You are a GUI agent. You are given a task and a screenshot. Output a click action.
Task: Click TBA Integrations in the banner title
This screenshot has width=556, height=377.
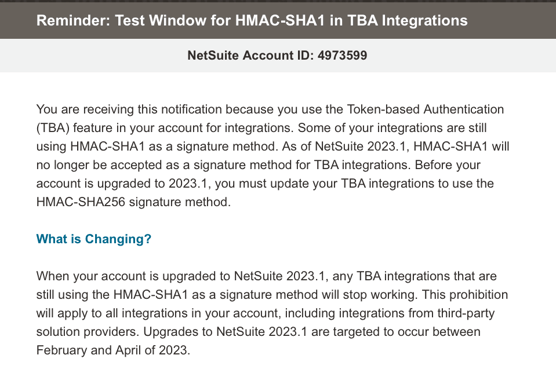pos(407,21)
